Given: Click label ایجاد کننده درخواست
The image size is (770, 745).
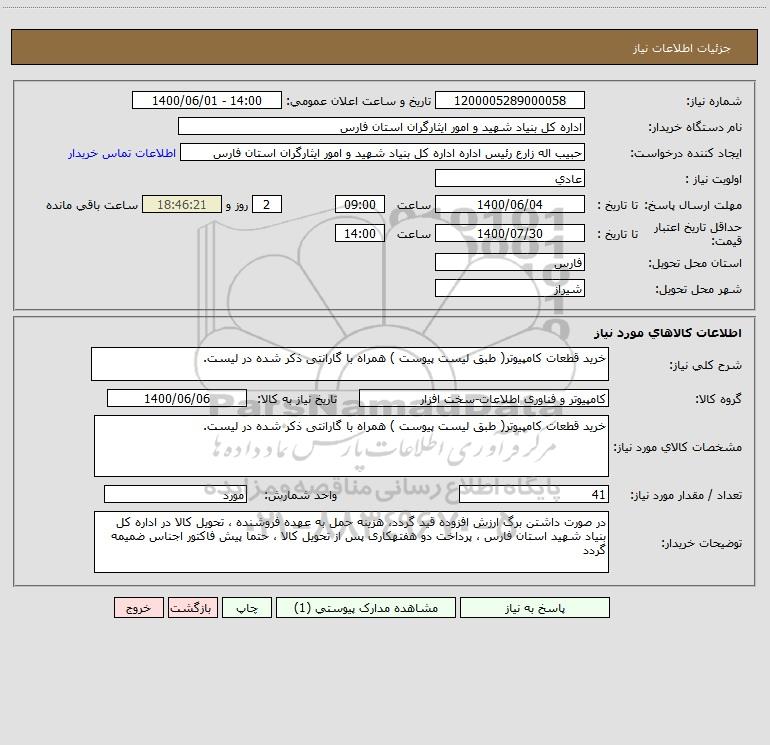Looking at the screenshot, I should coord(686,153).
